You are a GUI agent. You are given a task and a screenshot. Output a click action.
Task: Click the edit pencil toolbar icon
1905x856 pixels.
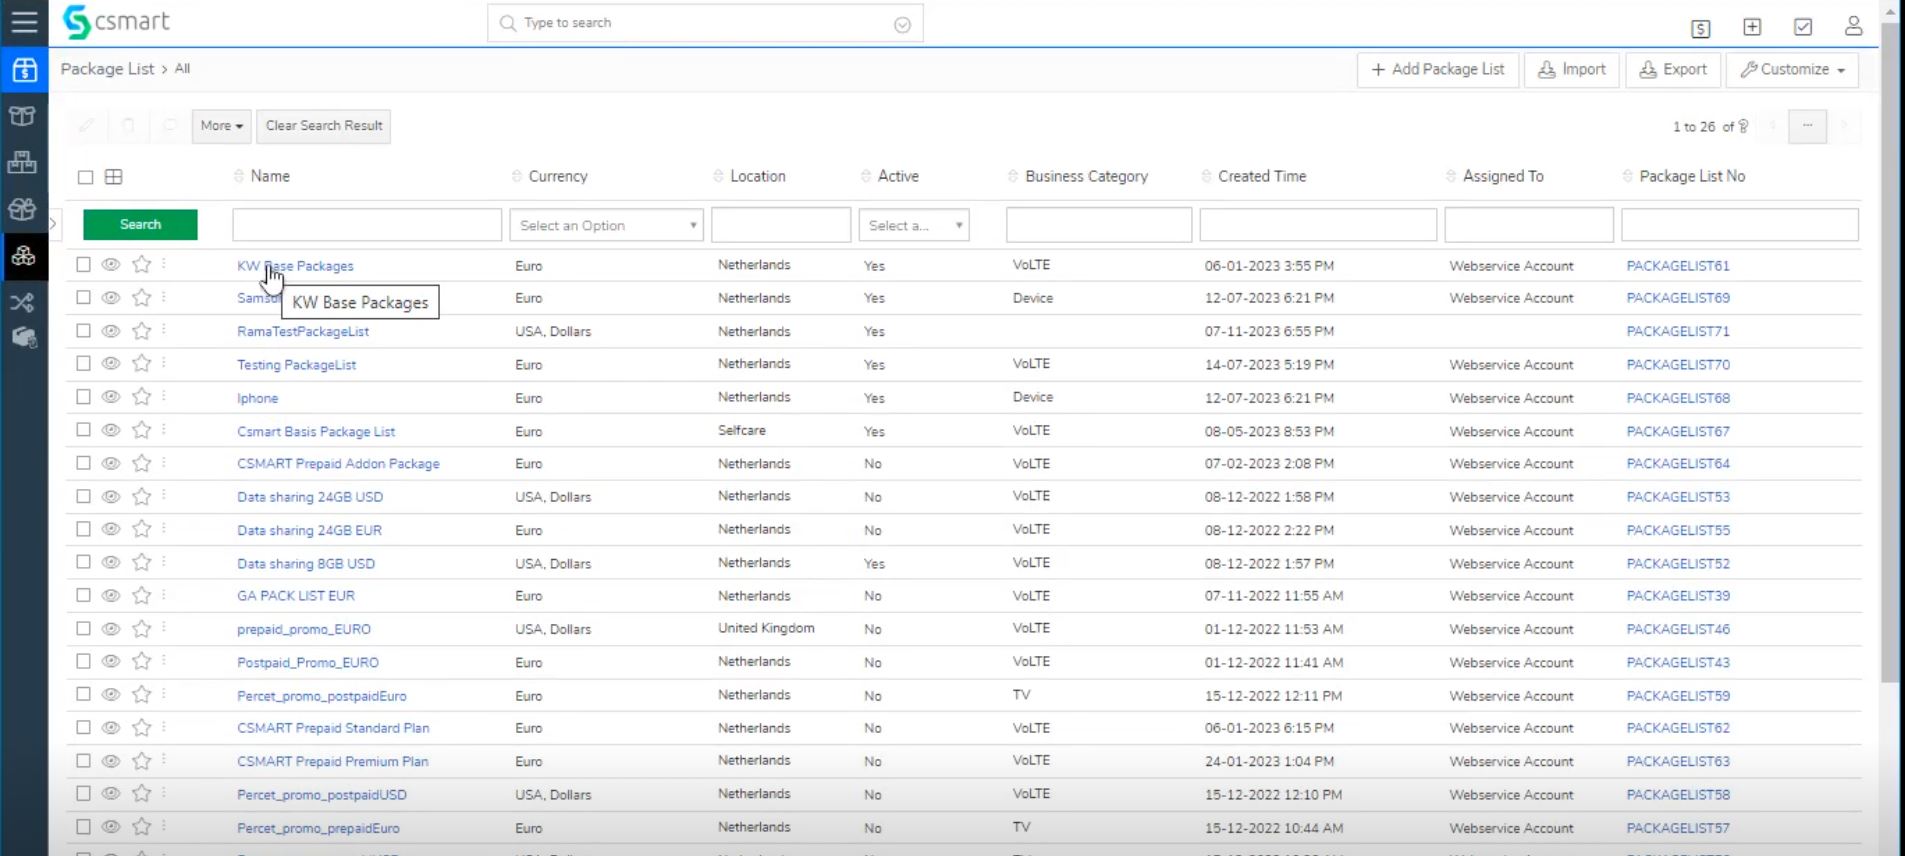pos(87,126)
